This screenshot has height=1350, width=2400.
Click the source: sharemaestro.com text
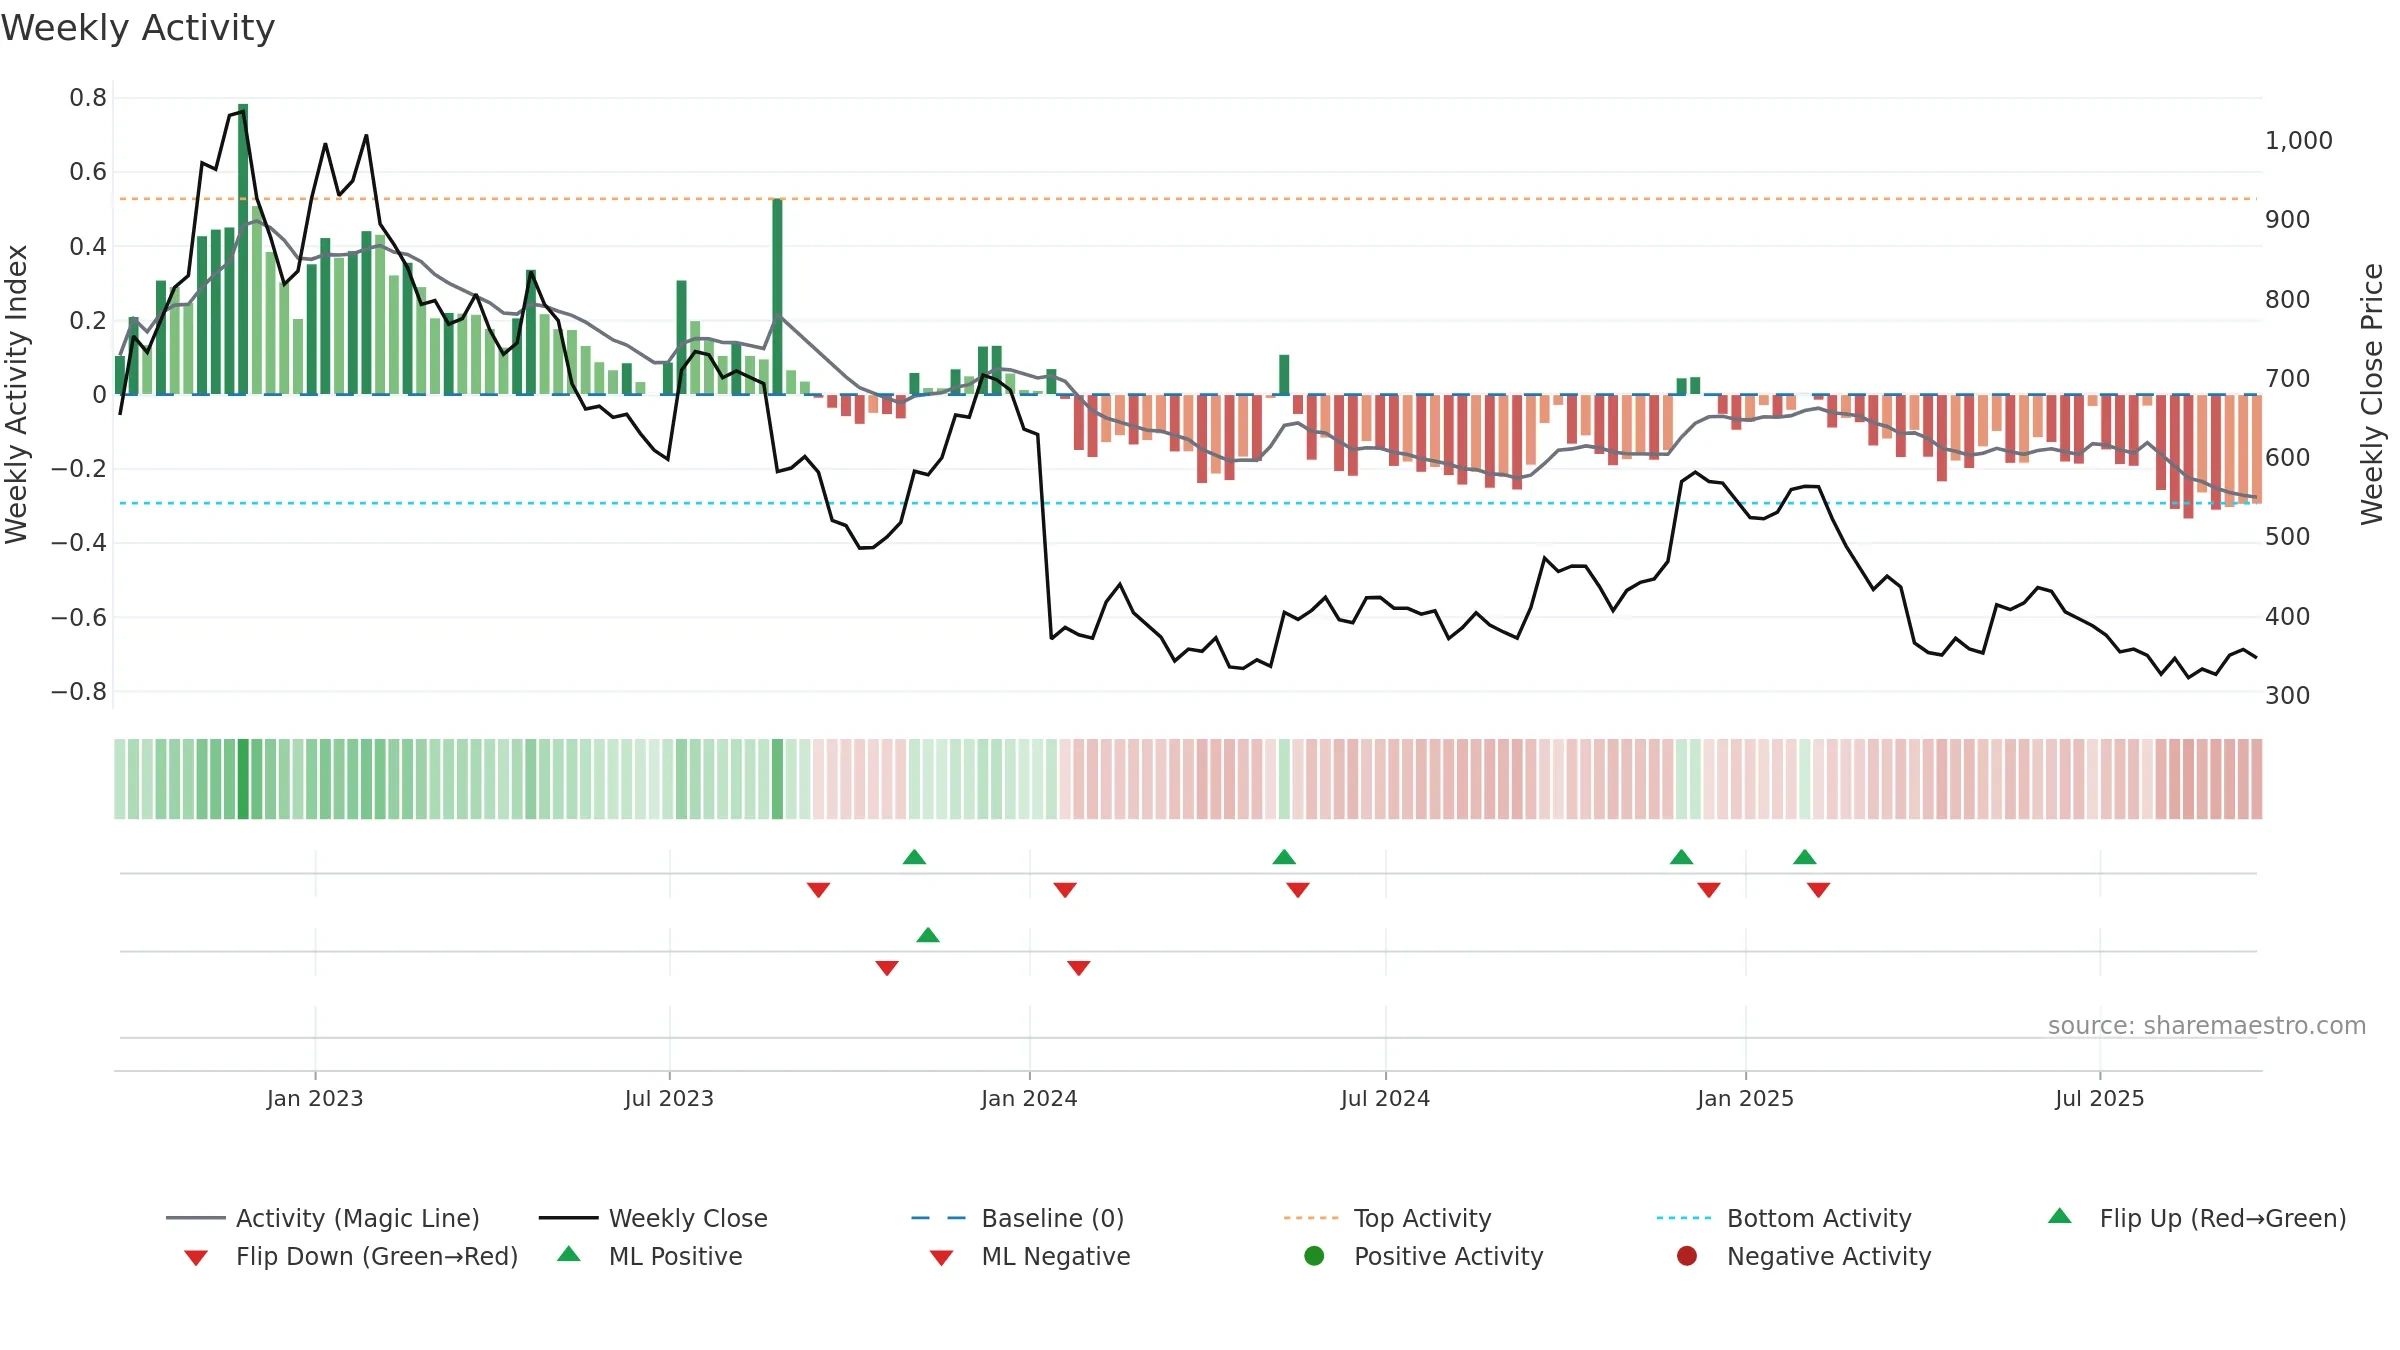point(2207,1026)
